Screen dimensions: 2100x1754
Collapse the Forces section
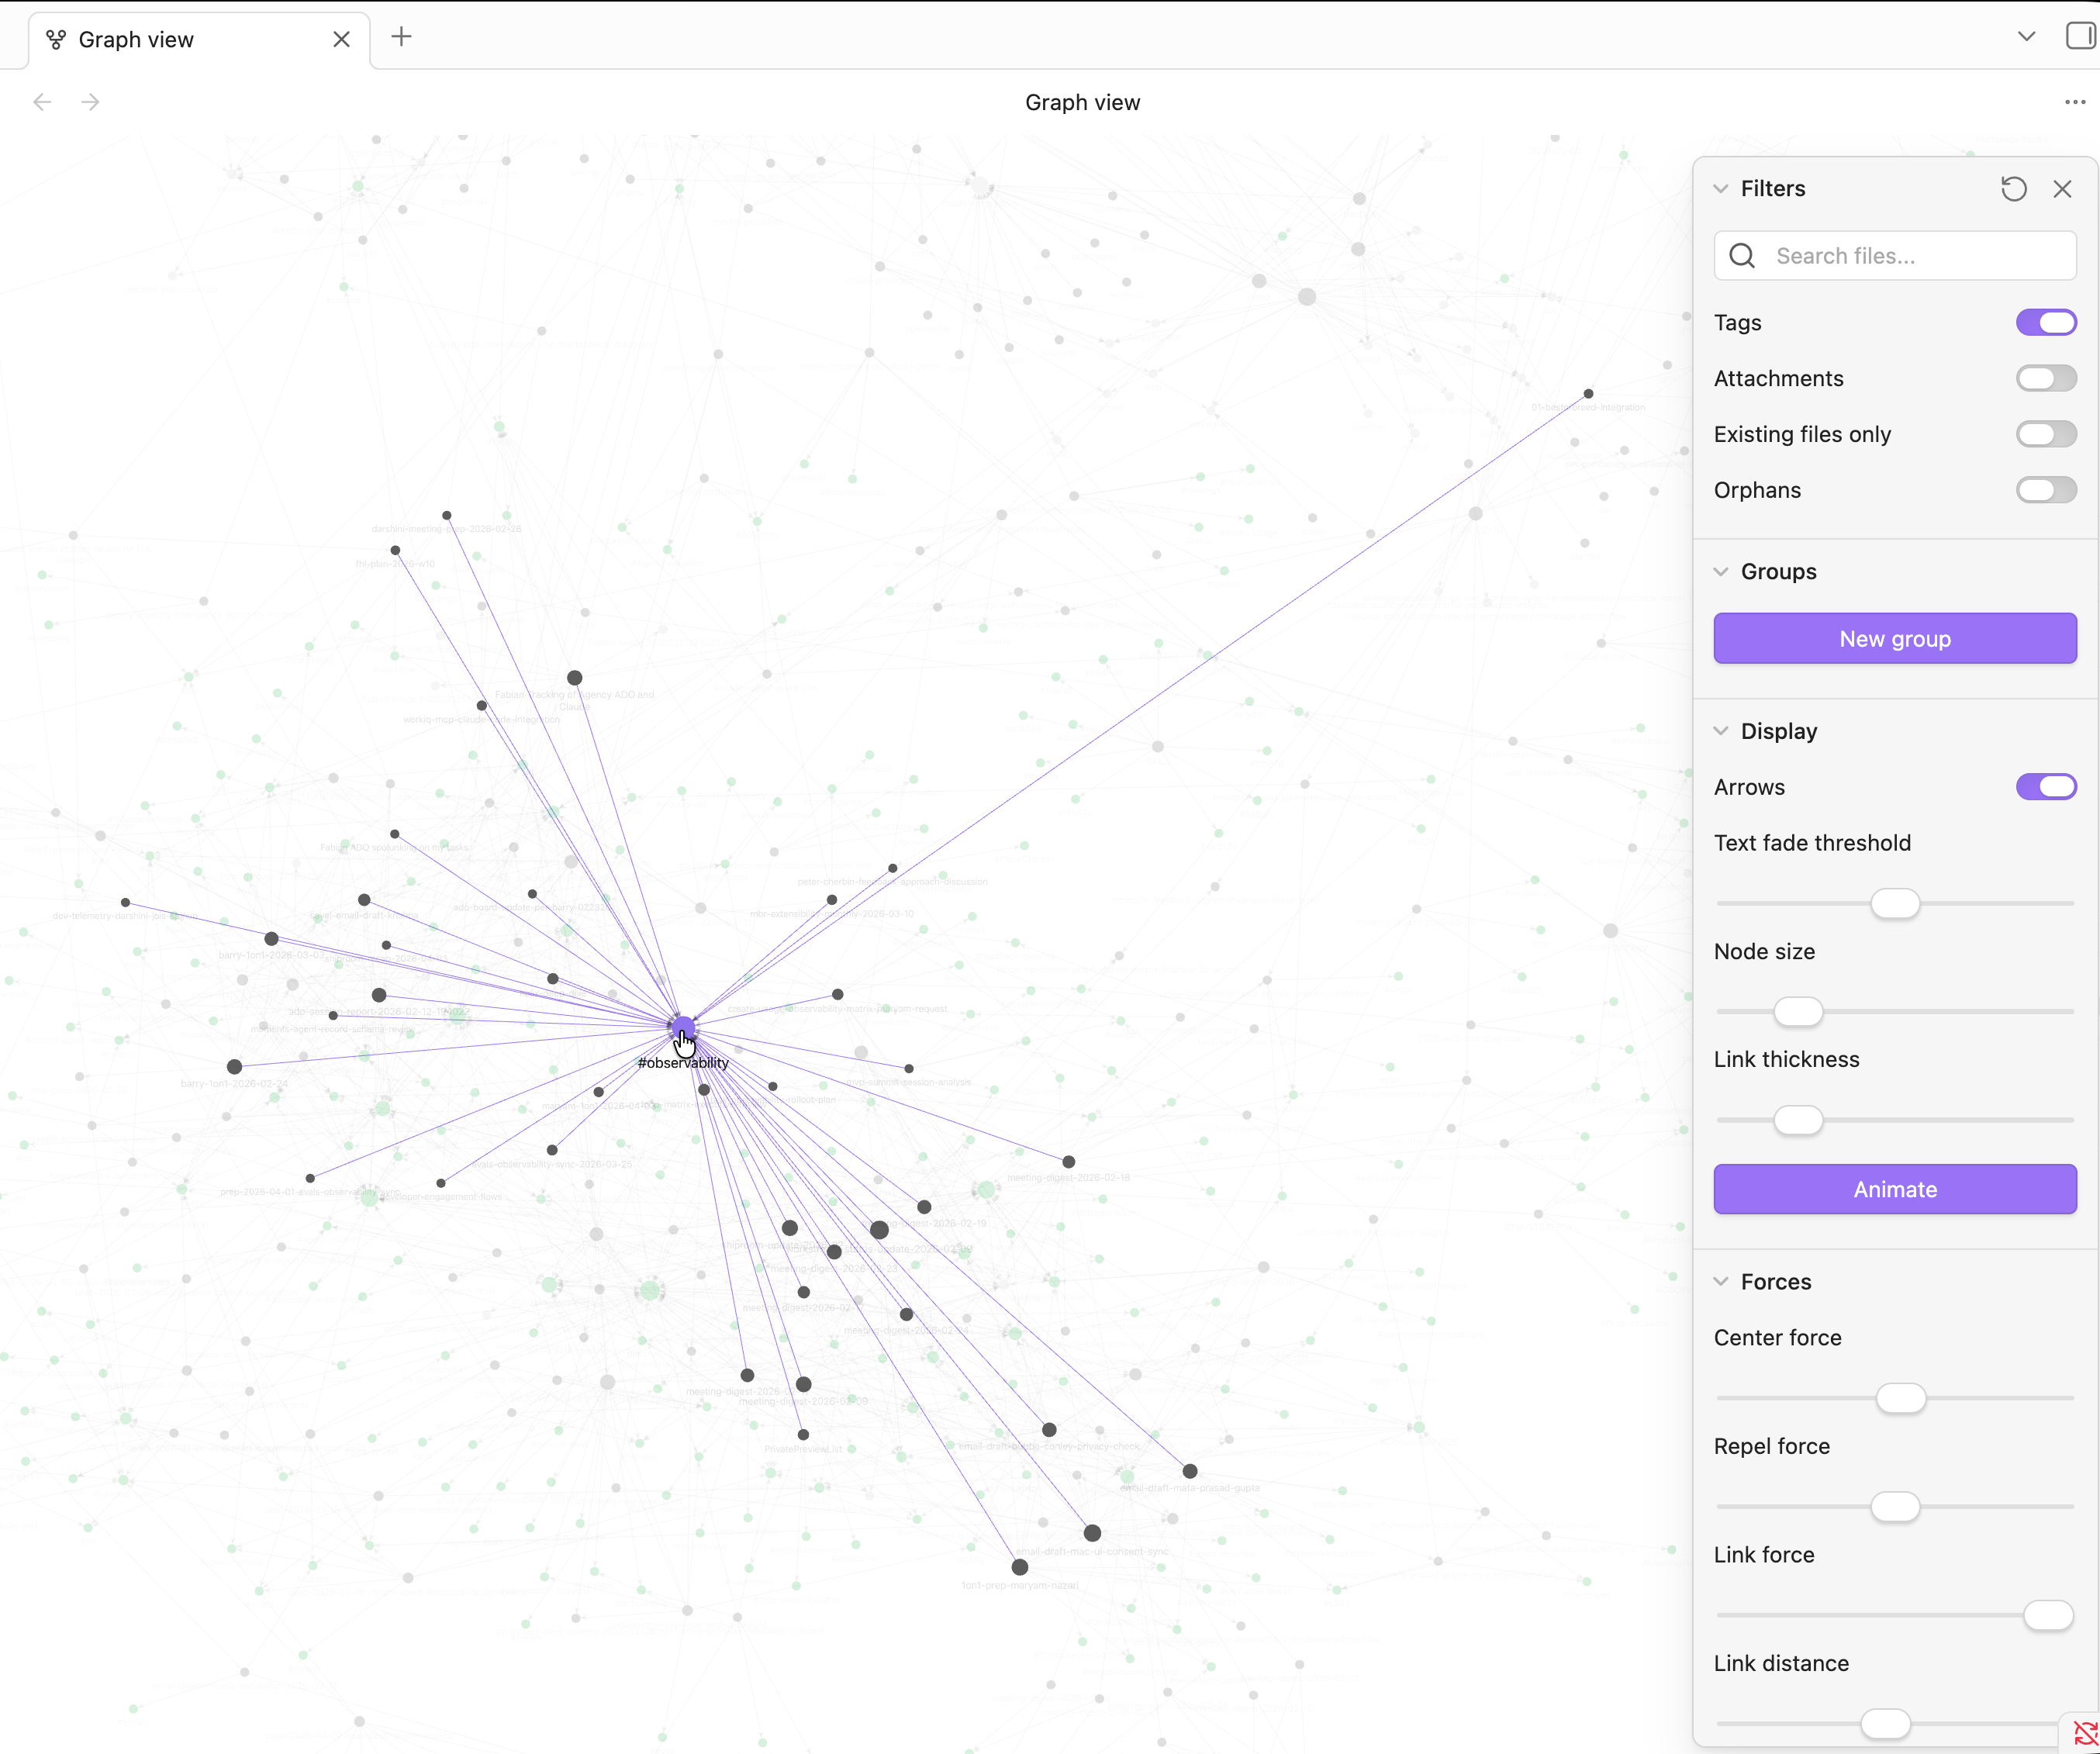click(1720, 1281)
